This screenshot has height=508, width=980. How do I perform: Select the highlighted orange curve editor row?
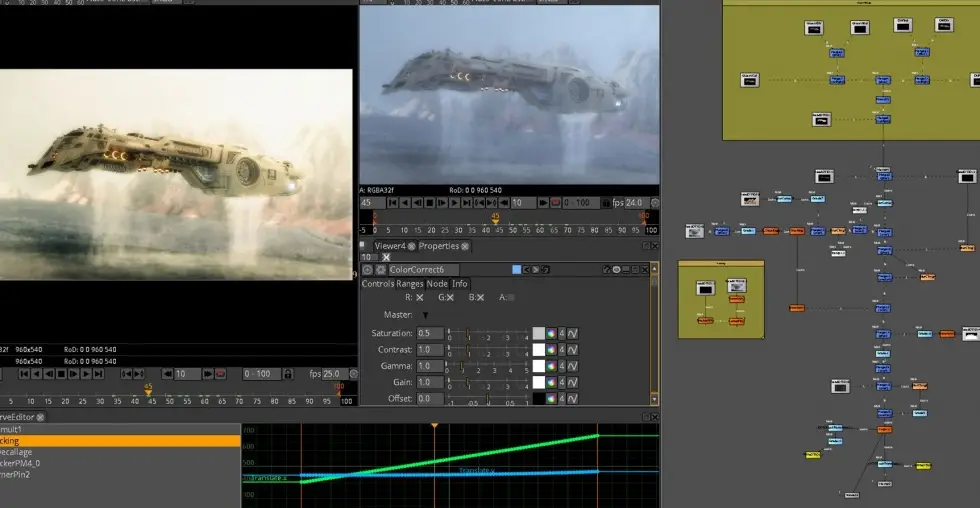coord(120,441)
